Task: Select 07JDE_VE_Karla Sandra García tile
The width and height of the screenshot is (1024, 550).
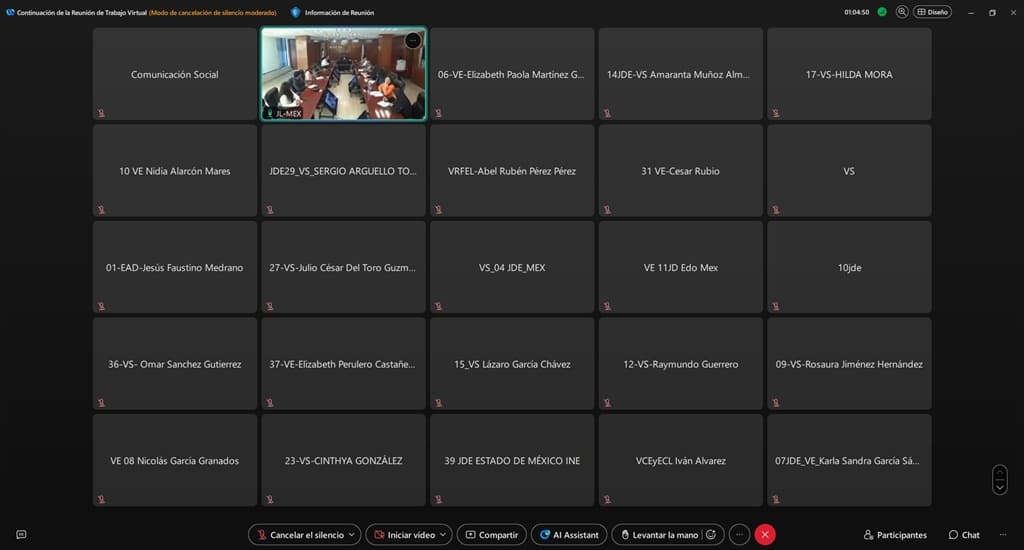Action: 849,461
